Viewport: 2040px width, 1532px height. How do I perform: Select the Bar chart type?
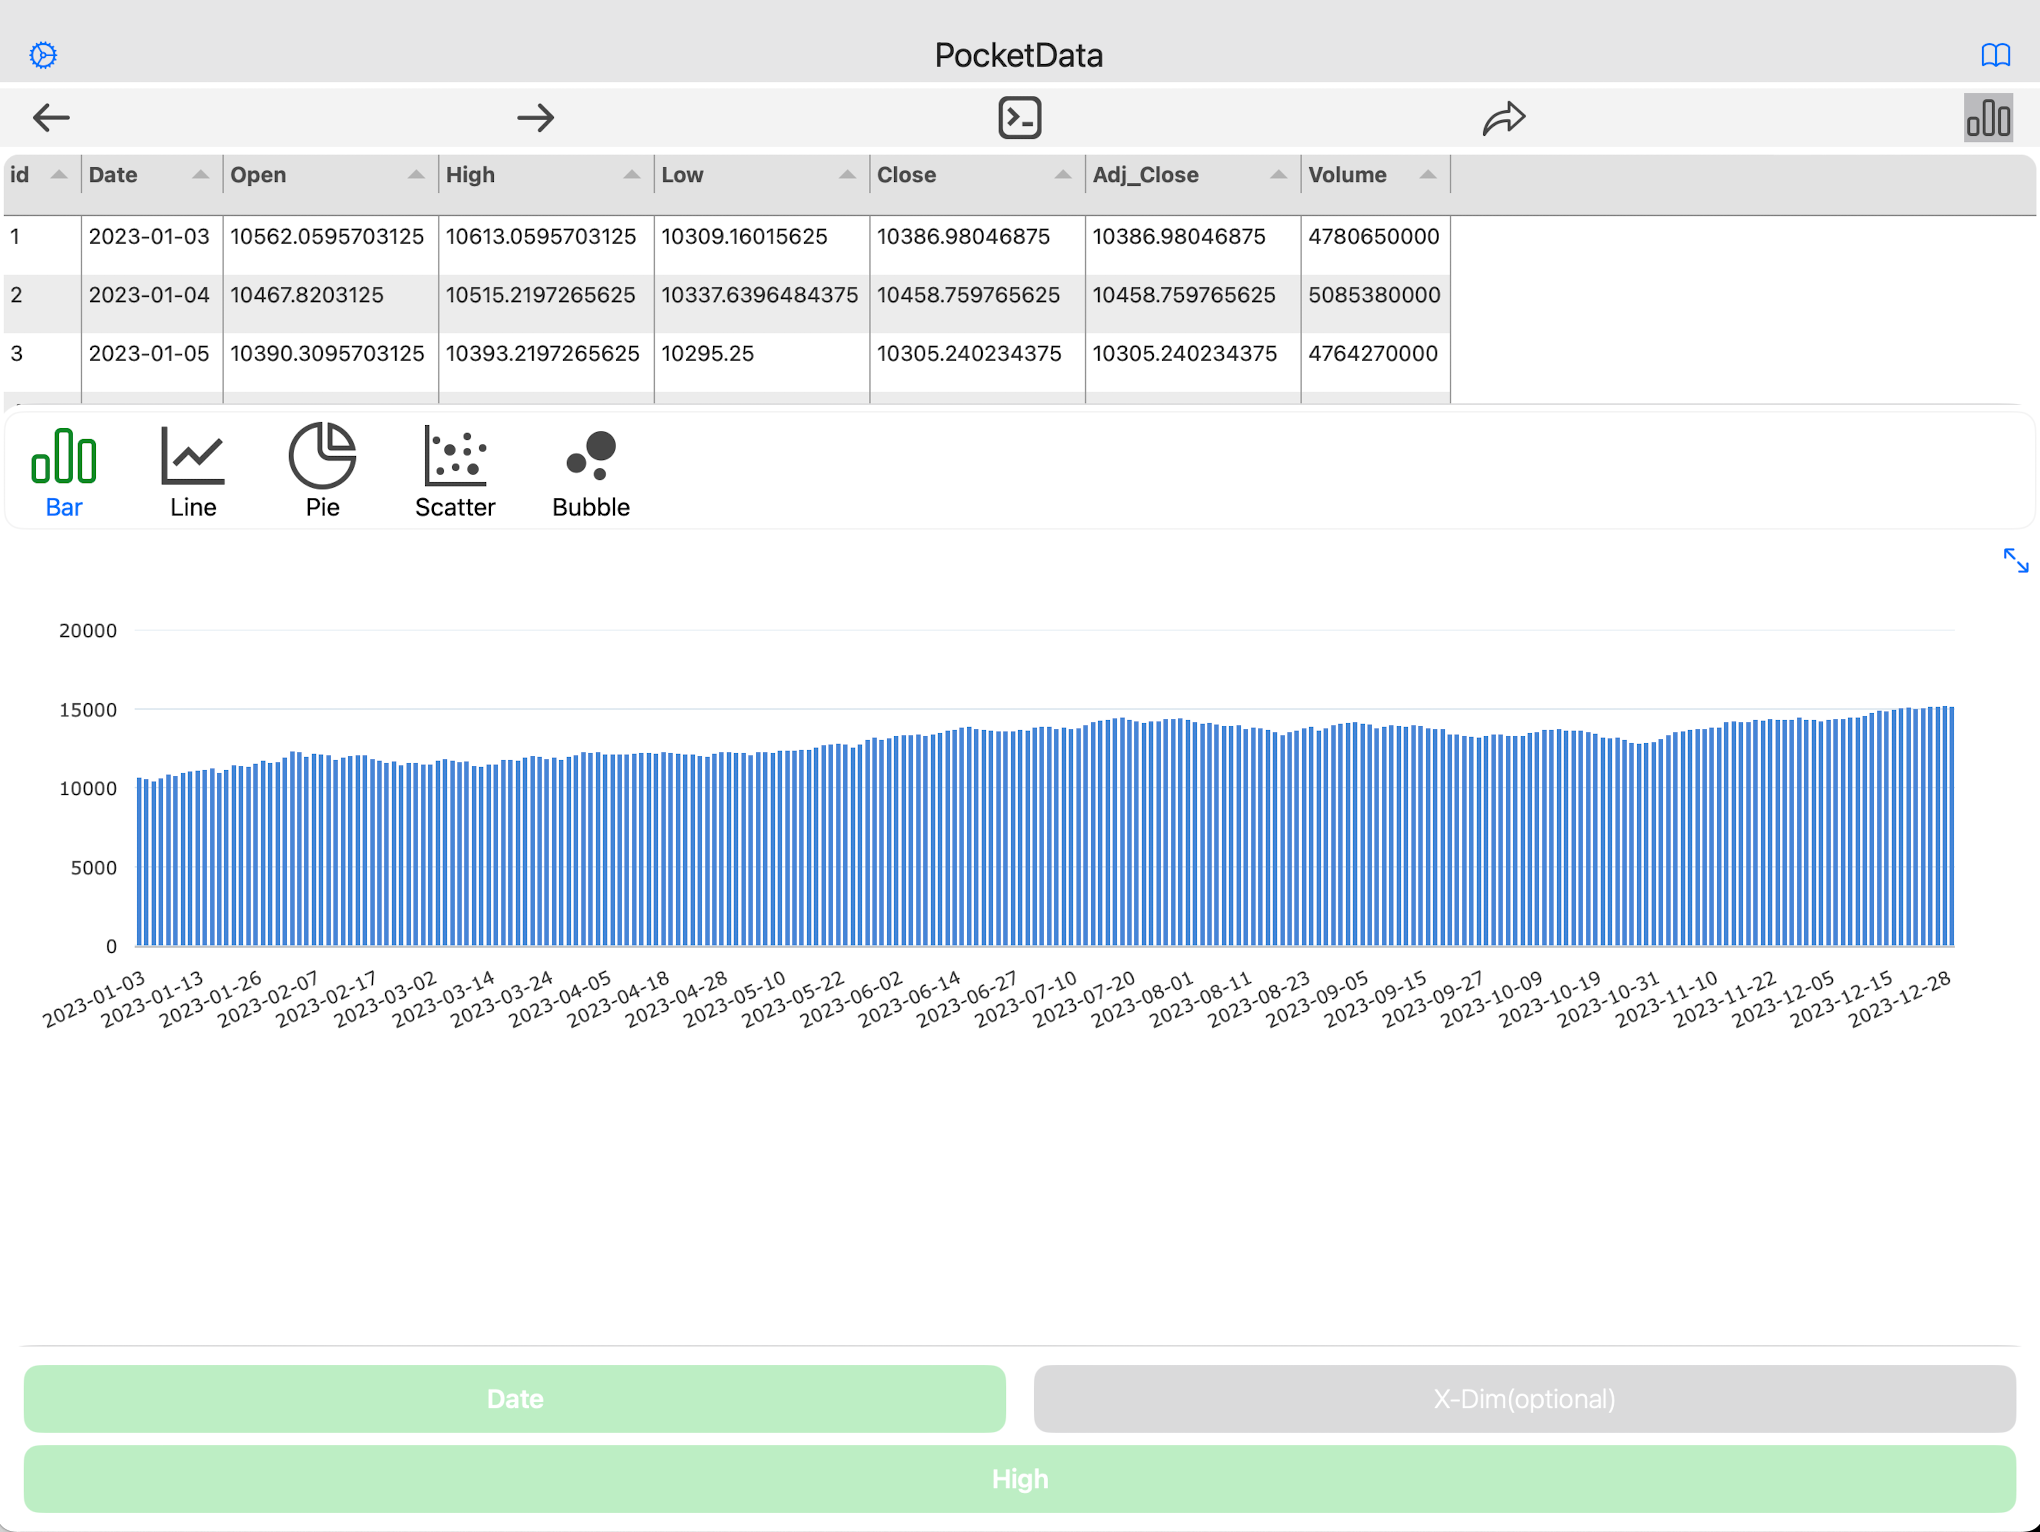64,470
